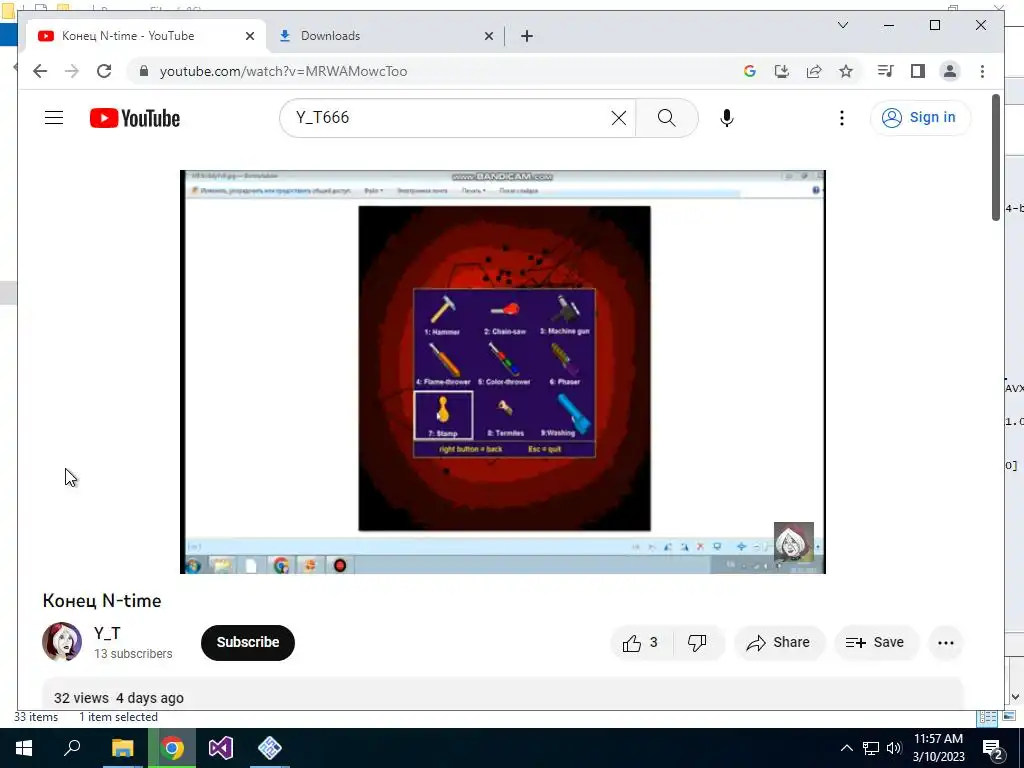Screen dimensions: 1024x768
Task: Install app from address bar icon
Action: (x=782, y=71)
